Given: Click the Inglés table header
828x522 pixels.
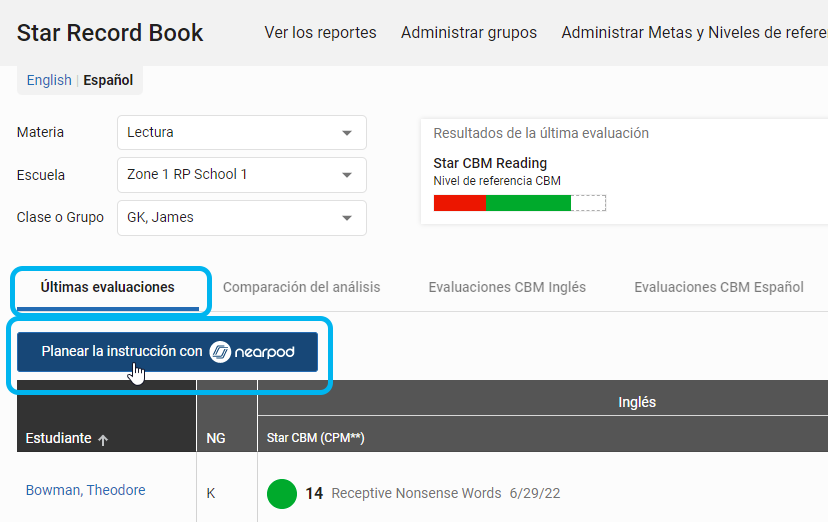Looking at the screenshot, I should point(637,402).
